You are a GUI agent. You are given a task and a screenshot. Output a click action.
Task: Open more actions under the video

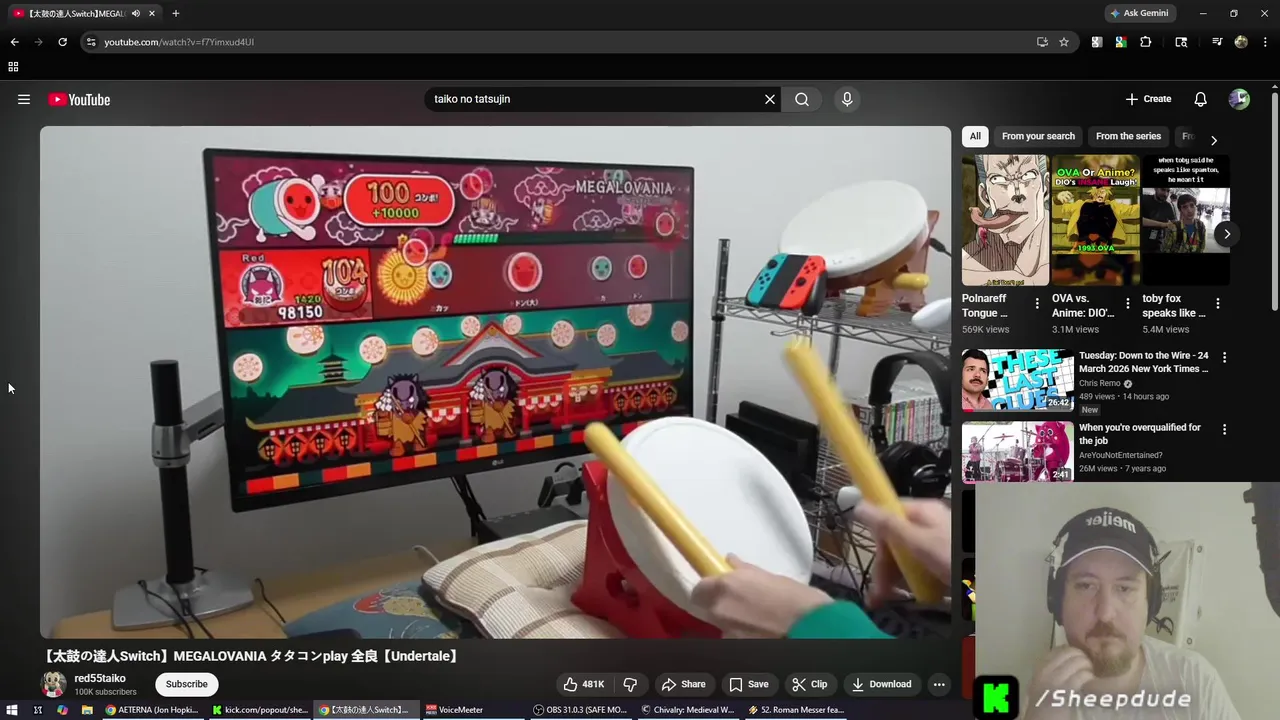tap(939, 684)
